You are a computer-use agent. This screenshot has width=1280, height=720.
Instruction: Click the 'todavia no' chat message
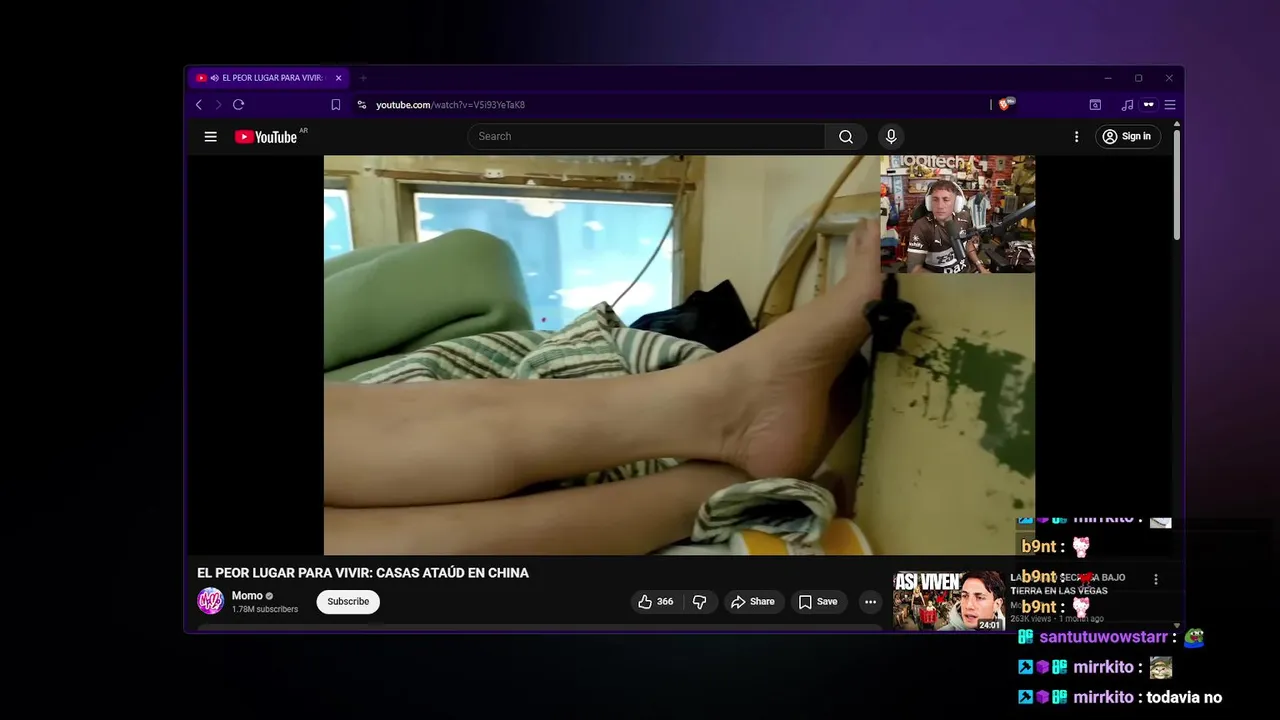[x=1184, y=697]
